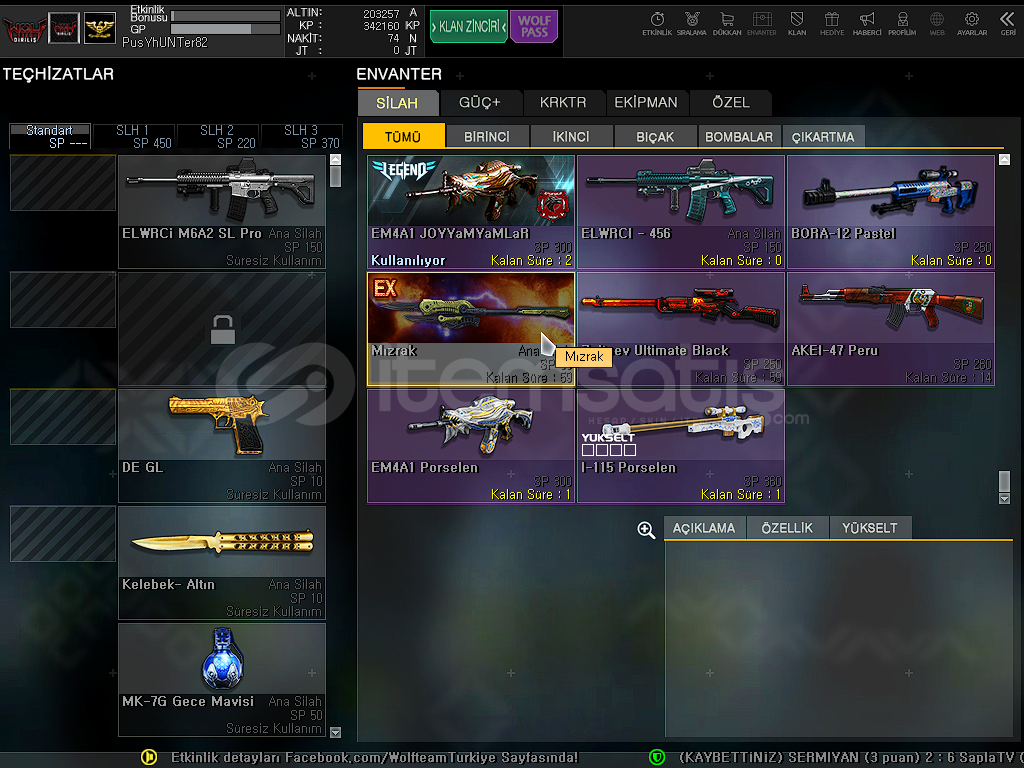Select the I-115 Porselen sniper card
Image resolution: width=1024 pixels, height=768 pixels.
[x=680, y=446]
